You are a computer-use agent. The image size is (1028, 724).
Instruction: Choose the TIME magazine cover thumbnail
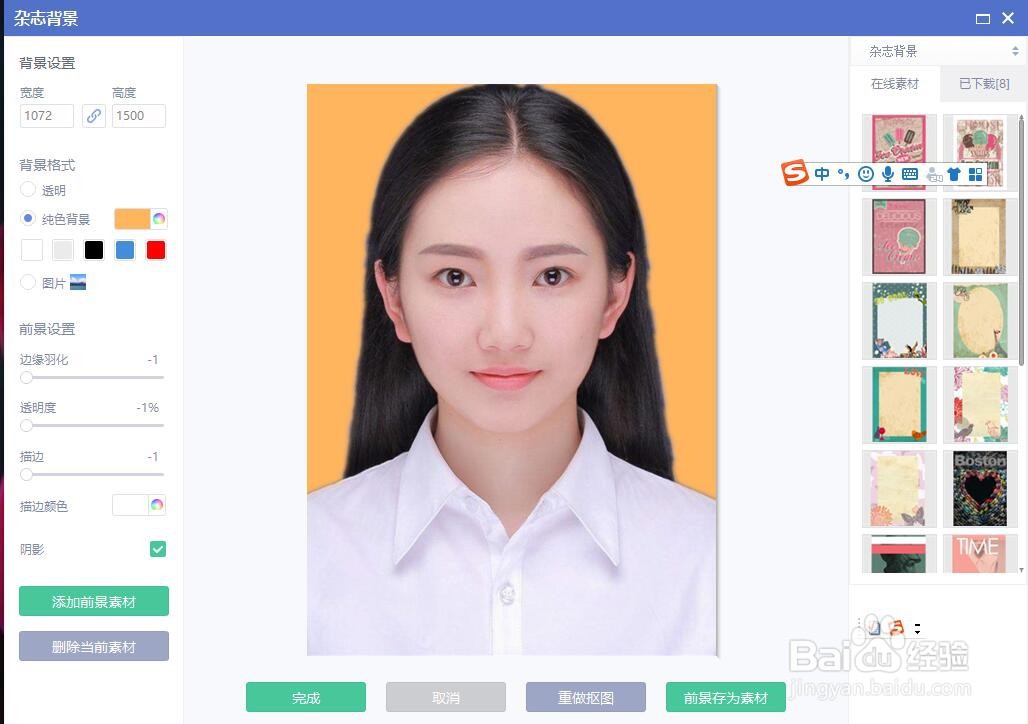click(980, 555)
